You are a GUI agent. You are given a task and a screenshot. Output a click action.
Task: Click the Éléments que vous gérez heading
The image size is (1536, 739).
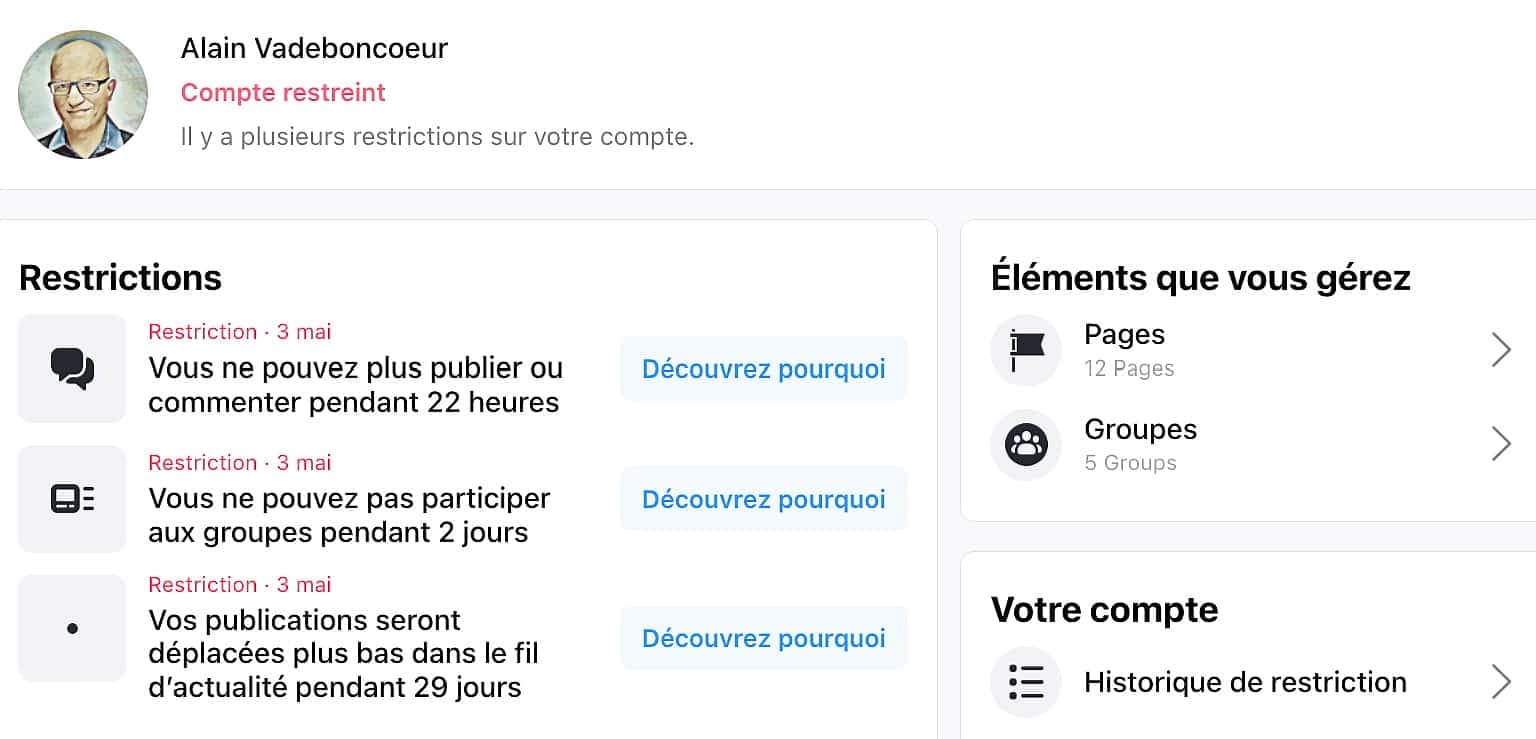[1200, 278]
